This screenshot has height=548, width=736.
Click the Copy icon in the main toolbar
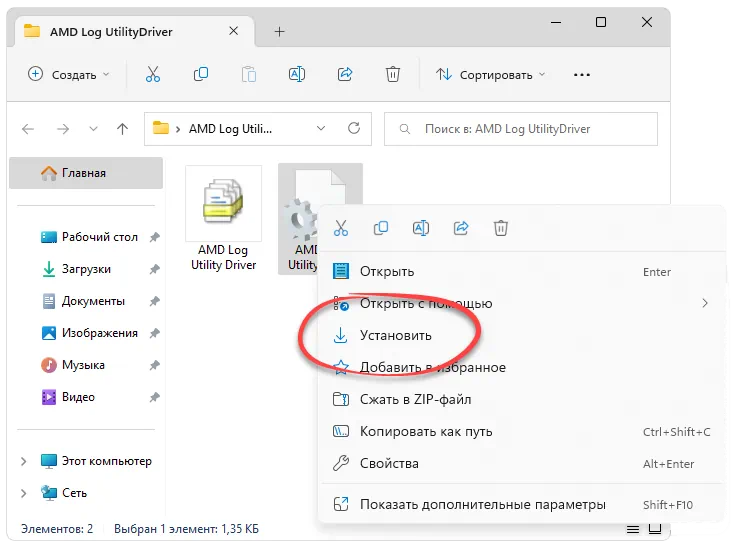click(x=201, y=74)
